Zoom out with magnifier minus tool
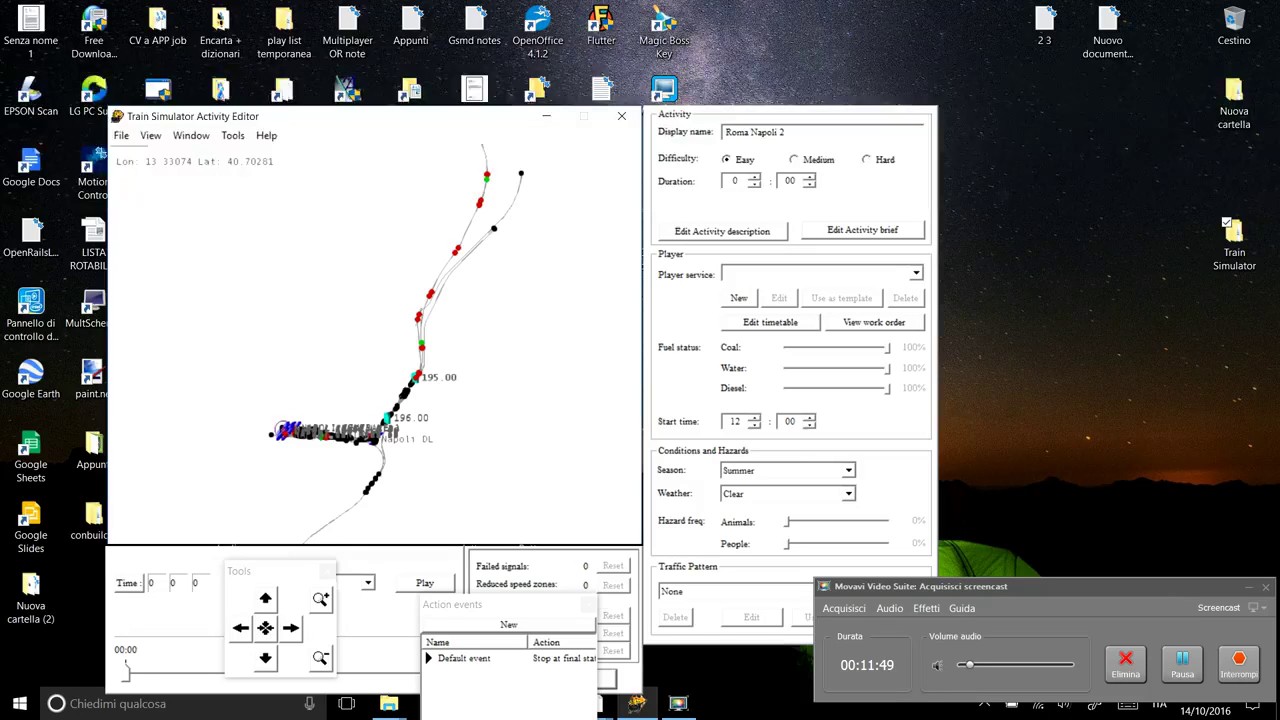The width and height of the screenshot is (1280, 720). click(320, 658)
